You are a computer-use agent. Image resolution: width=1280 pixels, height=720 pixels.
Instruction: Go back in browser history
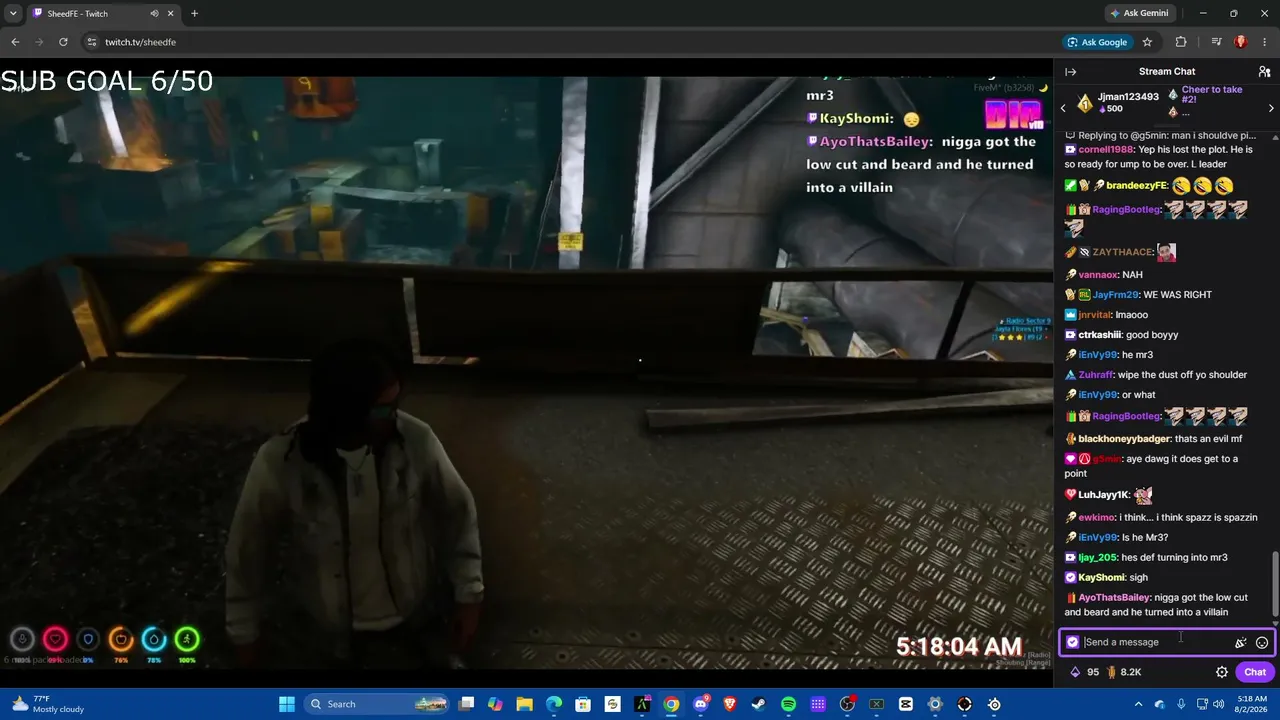(x=15, y=42)
